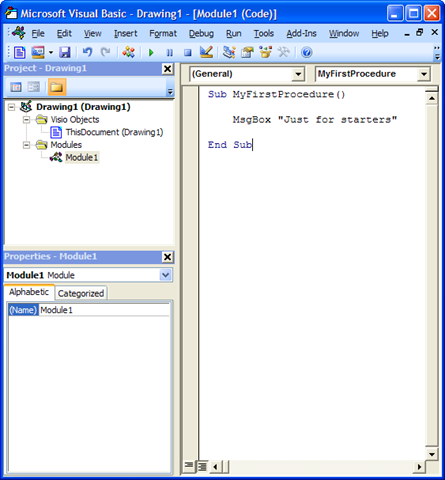The height and width of the screenshot is (480, 445).
Task: Open the (General) object dropdown
Action: [x=298, y=74]
